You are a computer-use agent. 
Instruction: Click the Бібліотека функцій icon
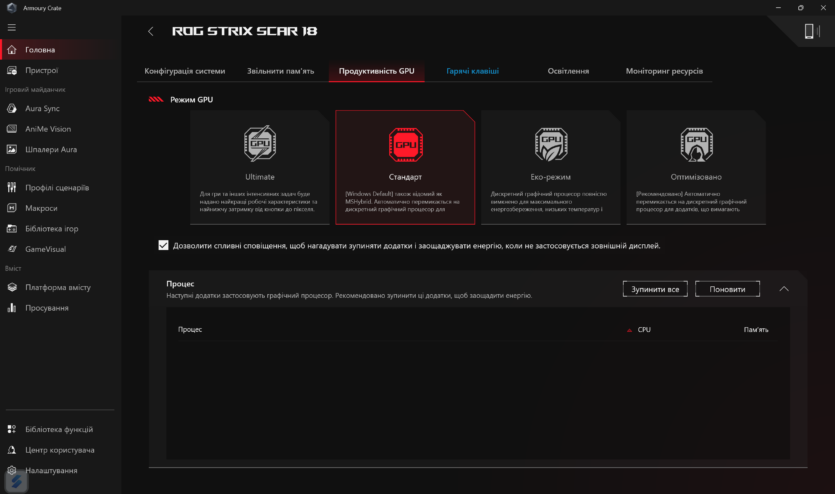12,429
